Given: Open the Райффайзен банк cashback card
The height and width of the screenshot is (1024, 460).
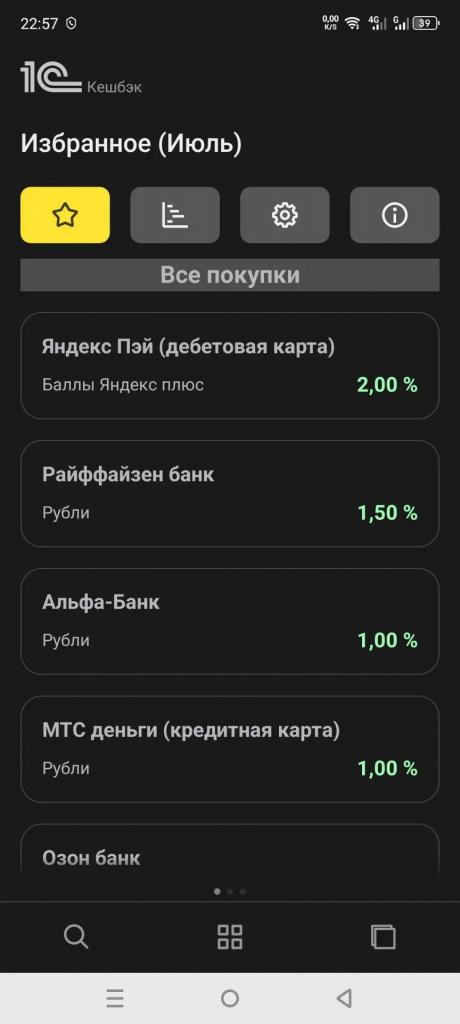Looking at the screenshot, I should coord(230,494).
